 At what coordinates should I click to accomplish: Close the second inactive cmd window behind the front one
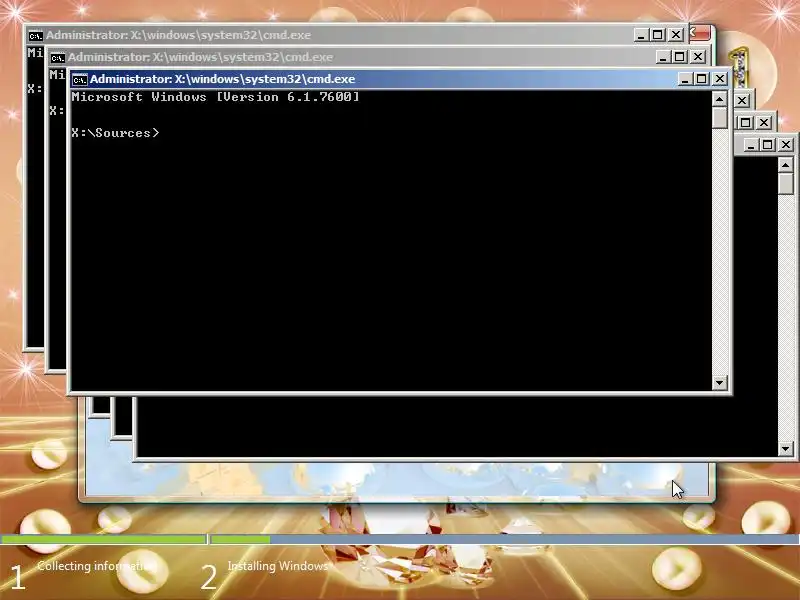point(698,57)
